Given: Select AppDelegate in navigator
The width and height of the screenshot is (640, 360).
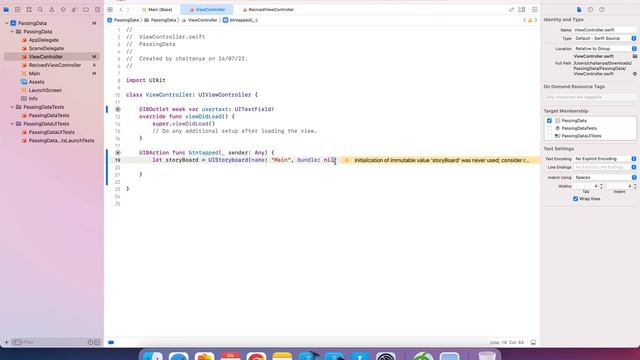Looking at the screenshot, I should [x=44, y=40].
